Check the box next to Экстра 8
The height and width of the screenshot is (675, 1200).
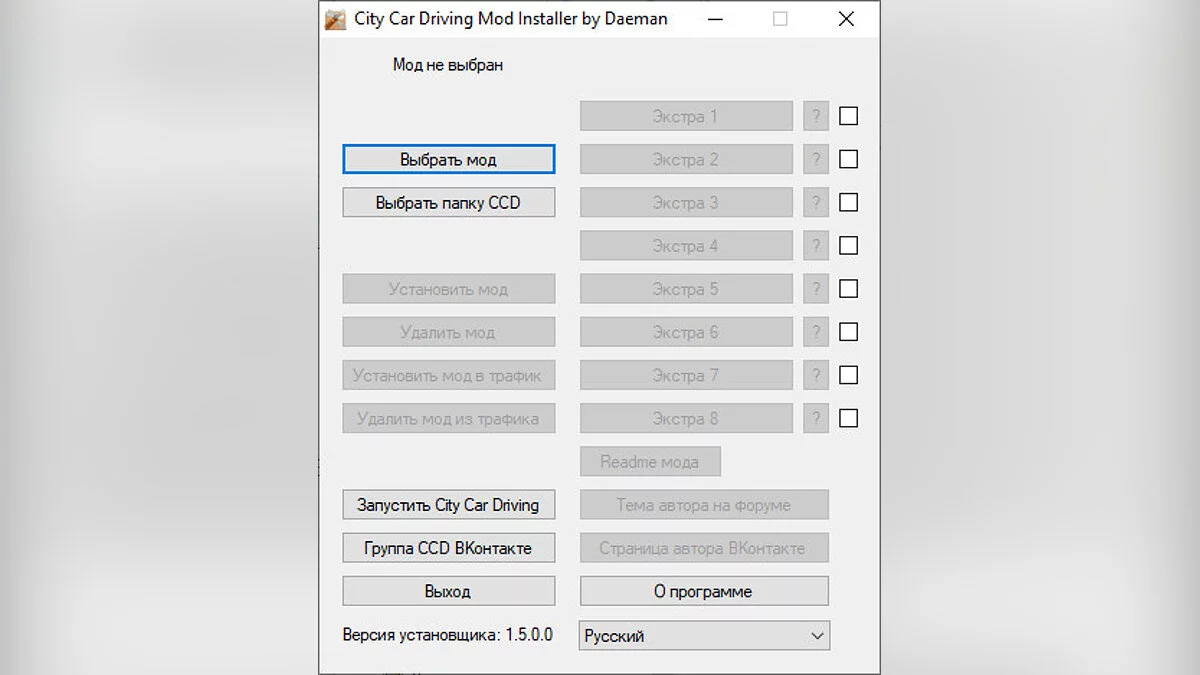(848, 418)
